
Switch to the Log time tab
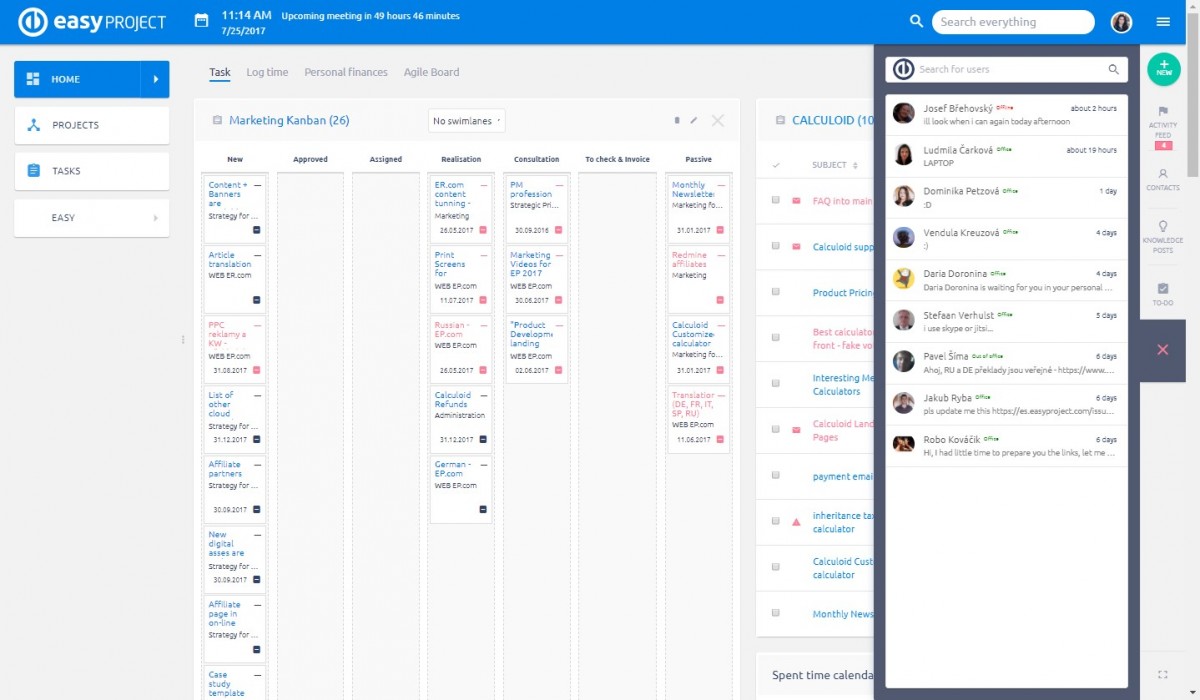coord(267,72)
